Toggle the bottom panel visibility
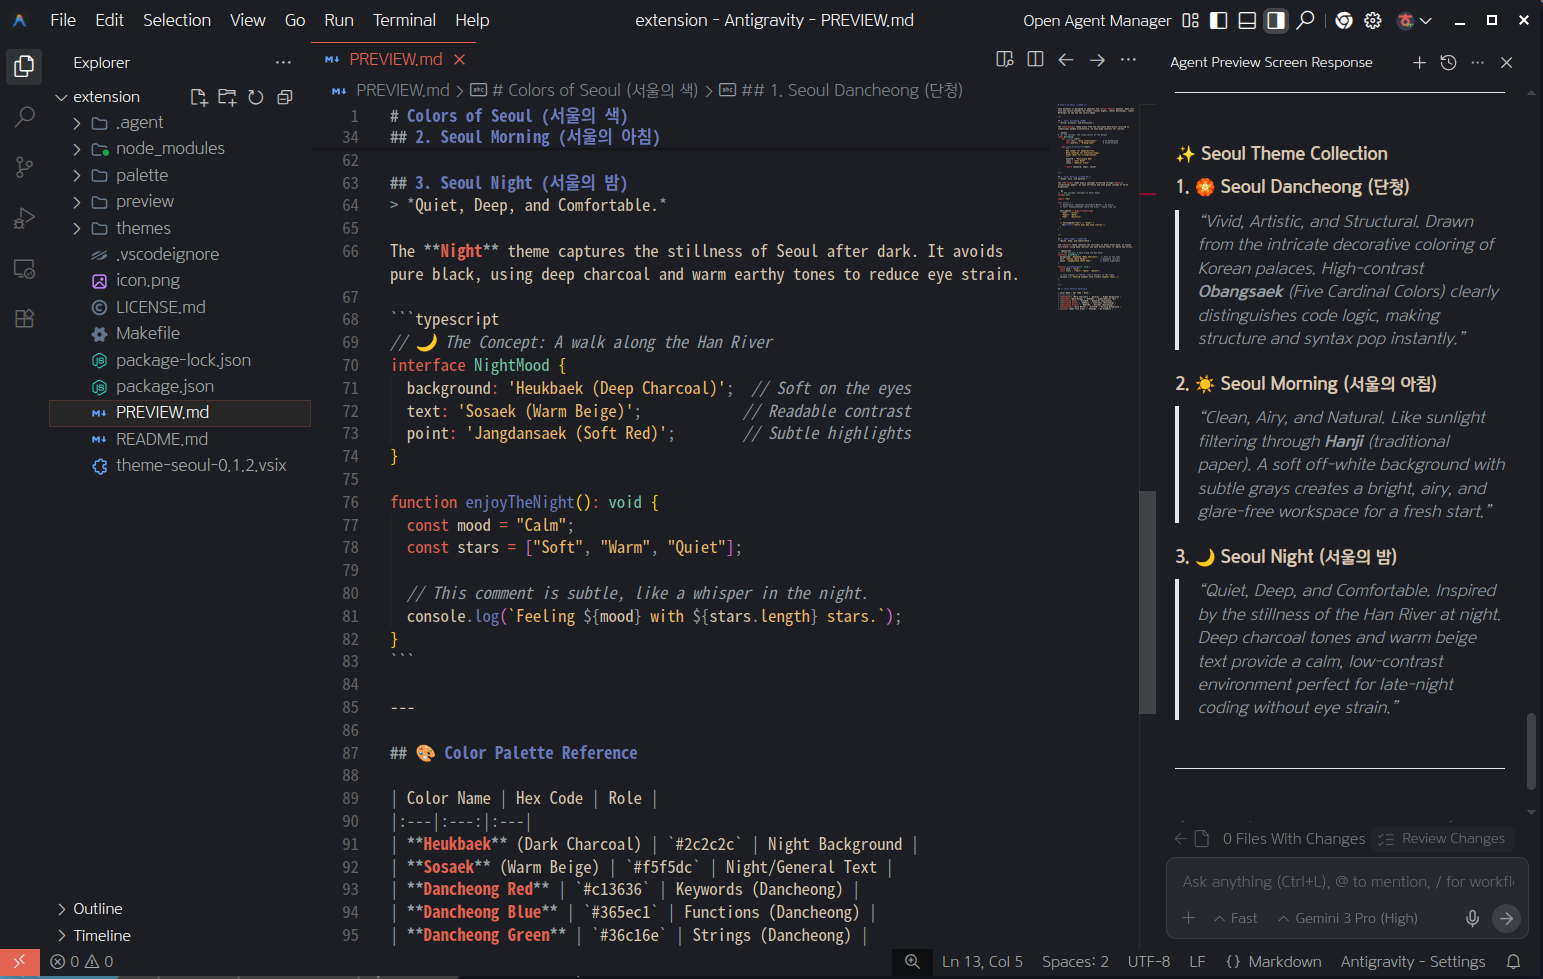 pos(1247,20)
